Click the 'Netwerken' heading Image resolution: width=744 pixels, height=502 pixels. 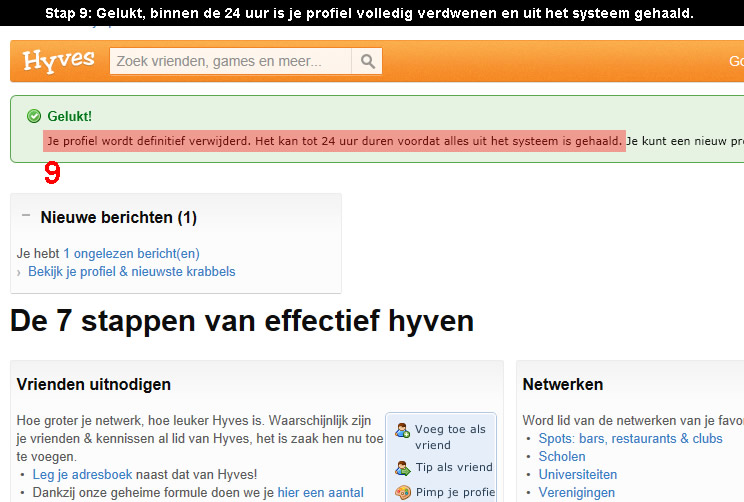[563, 384]
